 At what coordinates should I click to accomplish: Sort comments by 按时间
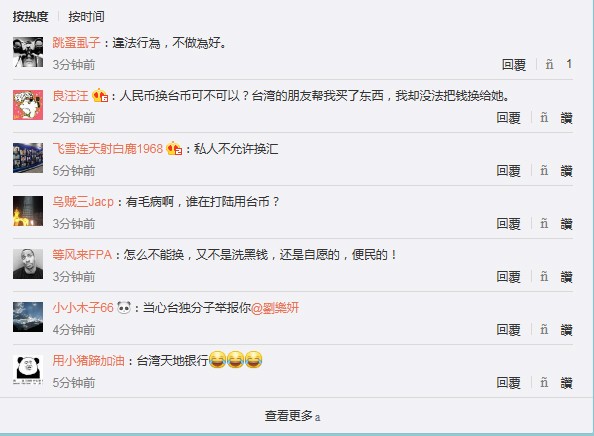click(86, 16)
